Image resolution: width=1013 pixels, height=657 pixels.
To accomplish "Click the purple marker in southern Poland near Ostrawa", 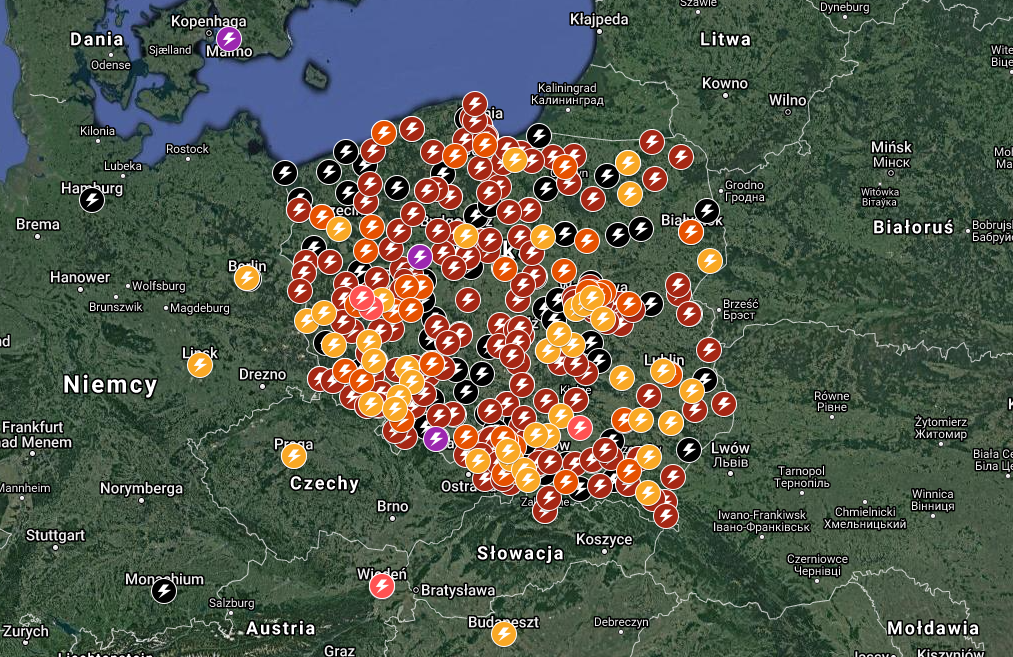I will (436, 439).
